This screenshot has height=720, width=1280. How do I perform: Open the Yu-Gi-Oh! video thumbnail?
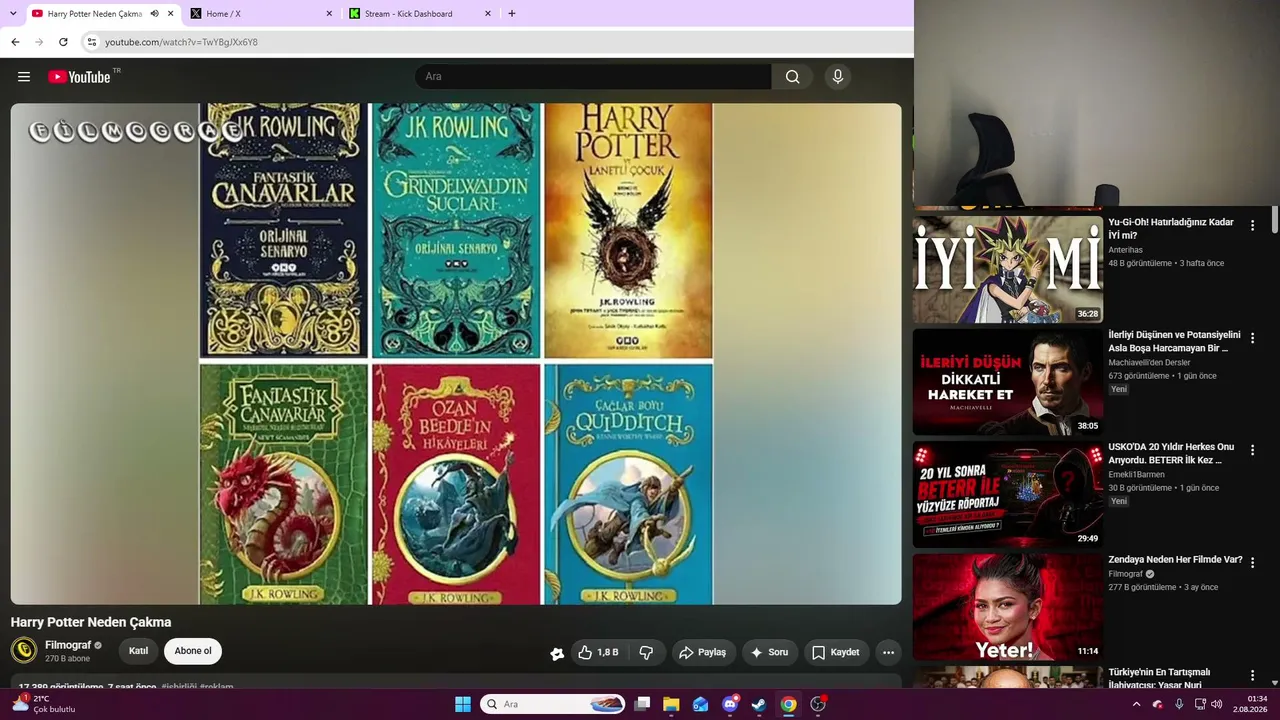1008,269
